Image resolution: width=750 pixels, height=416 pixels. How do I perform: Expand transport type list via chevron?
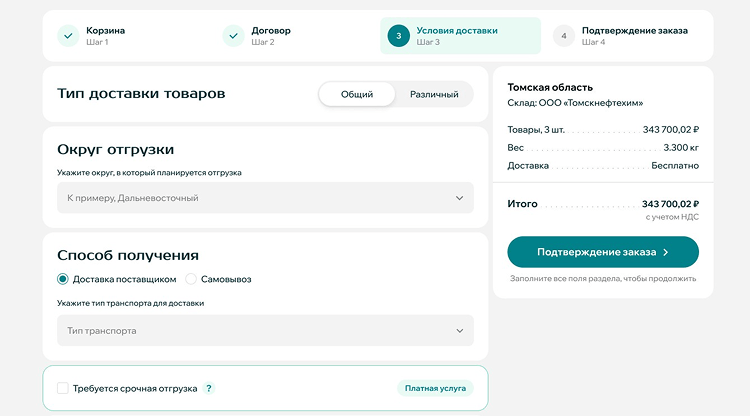pos(460,330)
